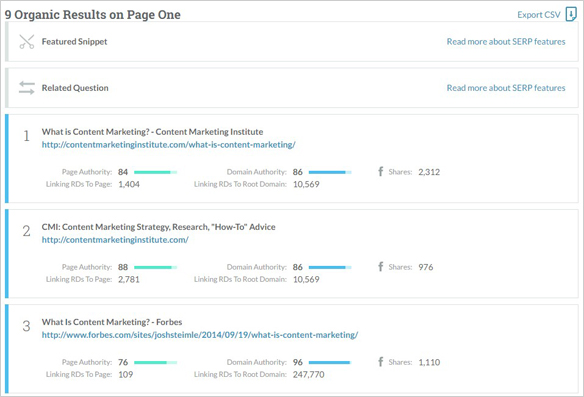Image resolution: width=584 pixels, height=397 pixels.
Task: Click the Page Authority value 84
Action: 123,172
